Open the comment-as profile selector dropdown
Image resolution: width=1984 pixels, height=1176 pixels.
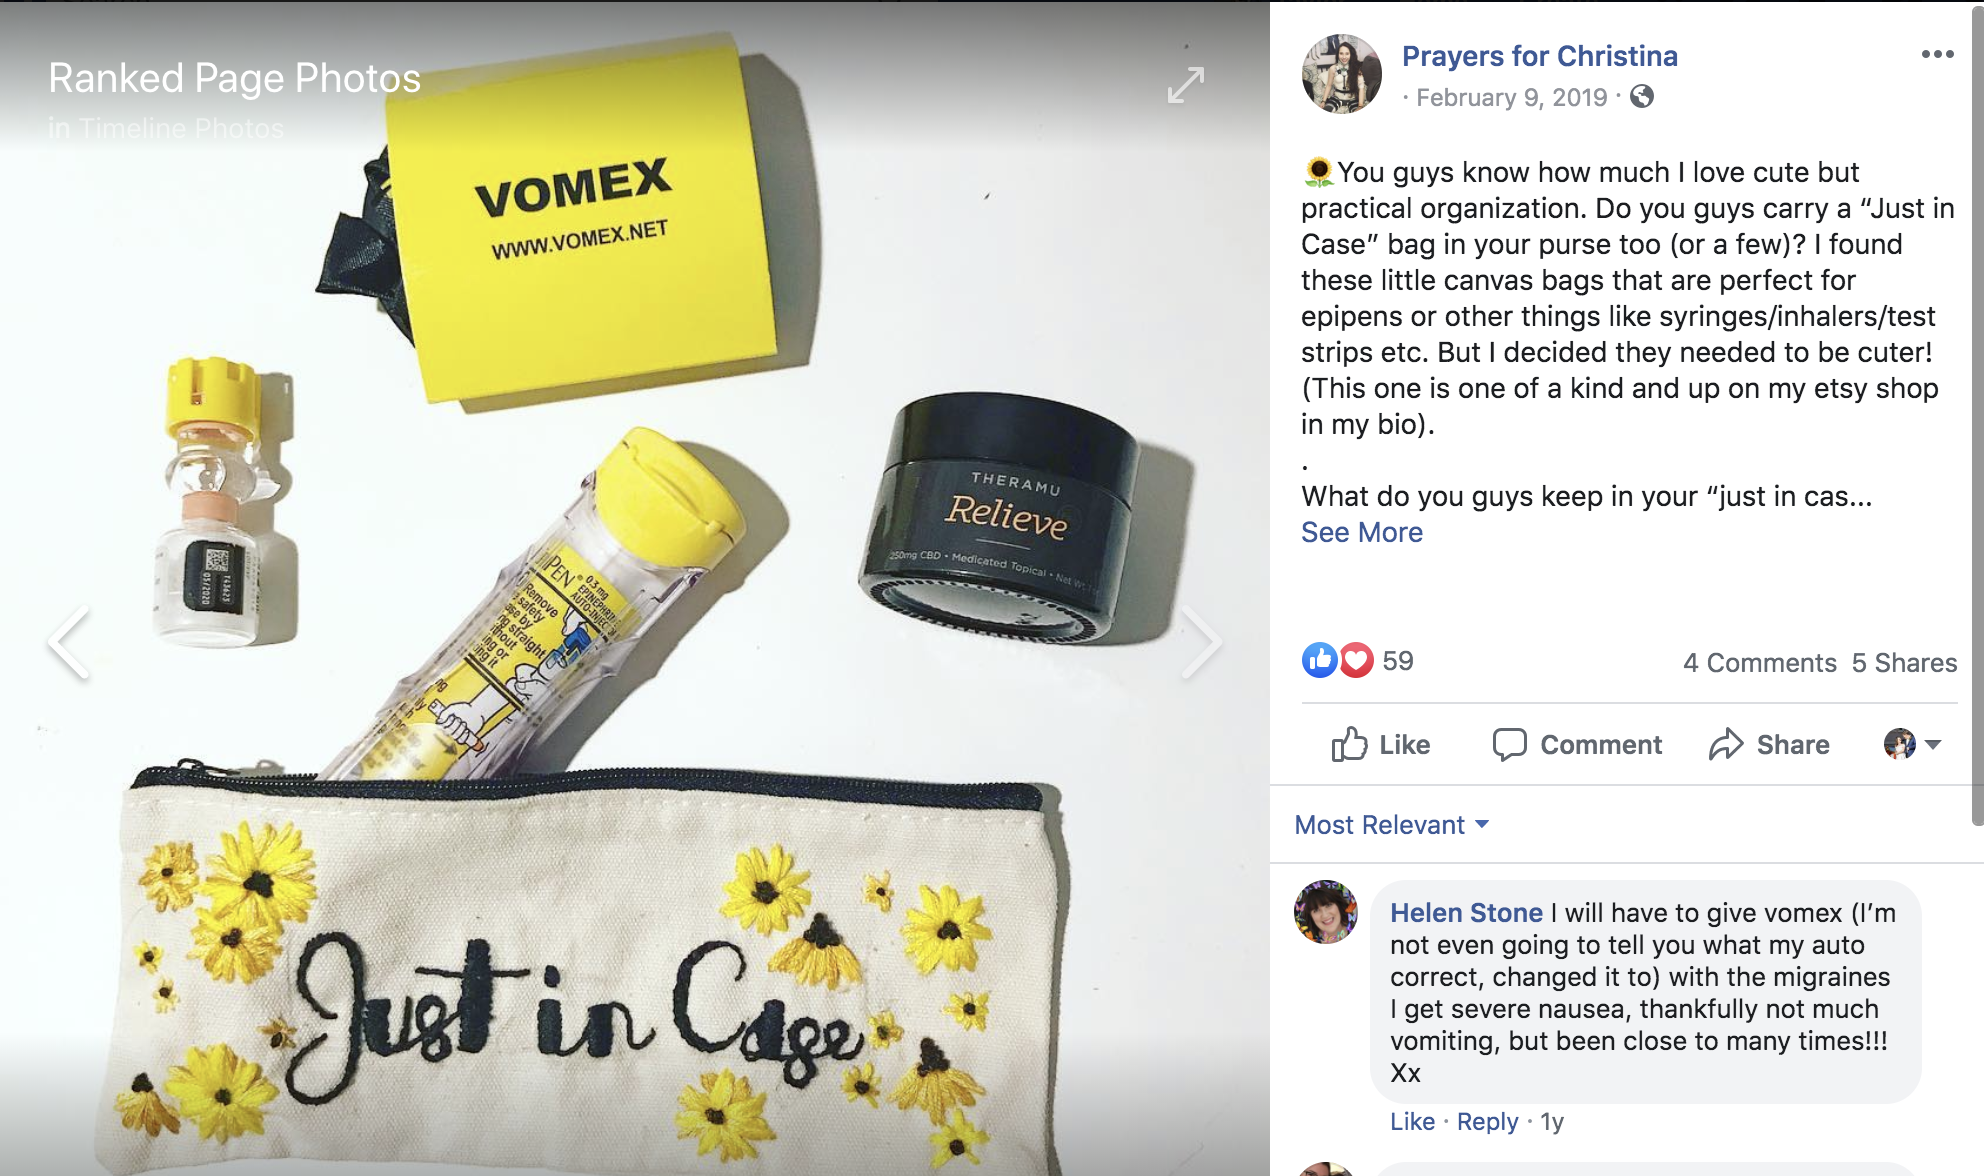tap(1912, 744)
